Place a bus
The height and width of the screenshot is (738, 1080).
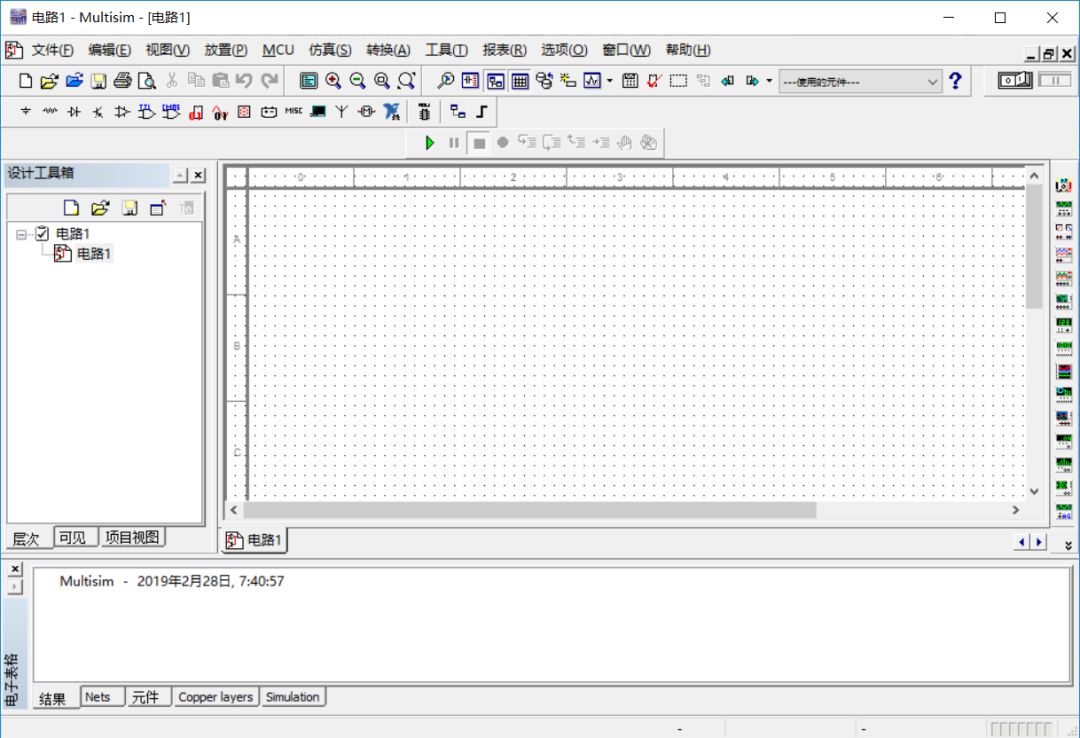point(482,111)
